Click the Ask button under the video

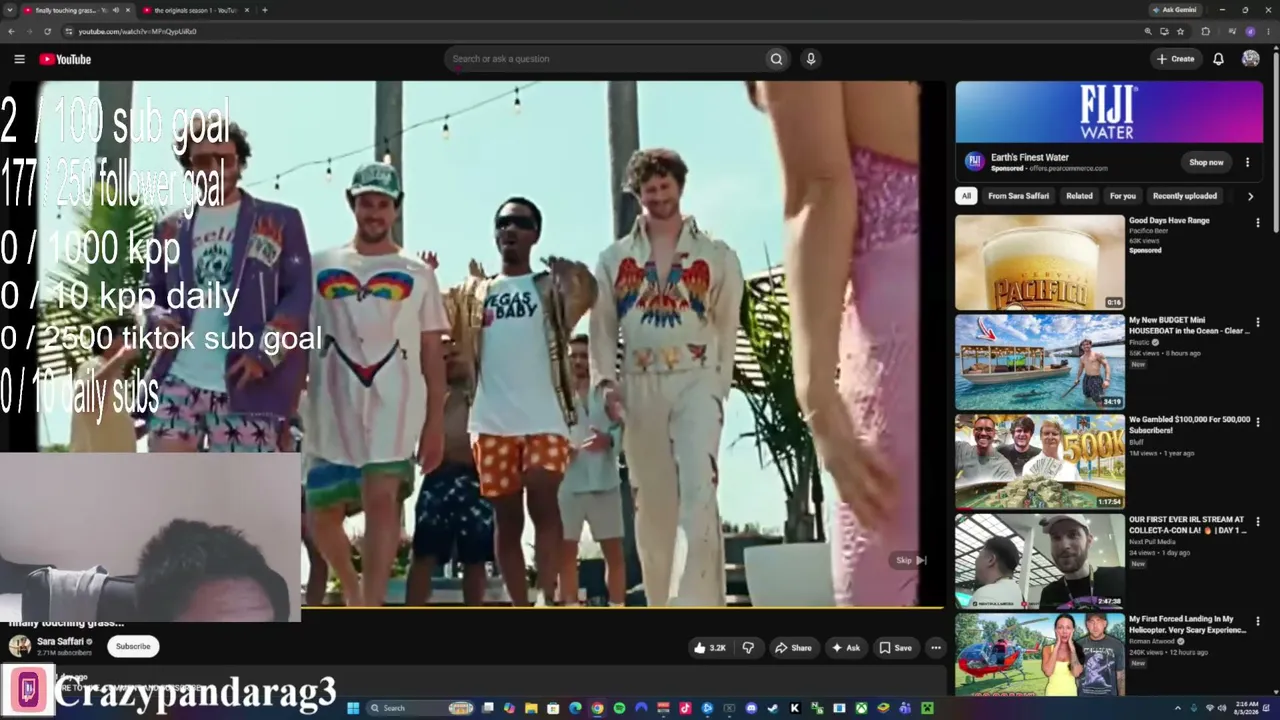point(846,648)
